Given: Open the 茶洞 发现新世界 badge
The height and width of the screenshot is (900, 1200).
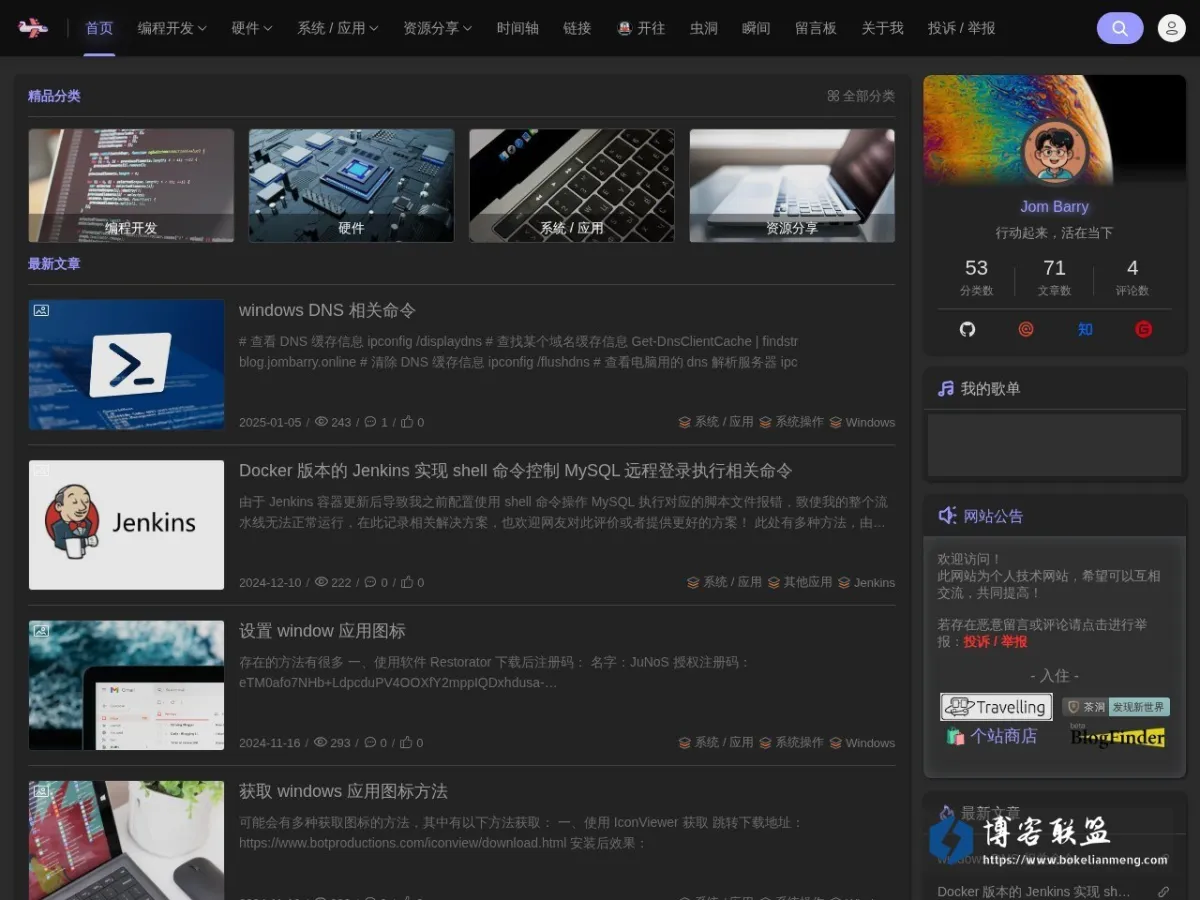Looking at the screenshot, I should tap(1116, 707).
